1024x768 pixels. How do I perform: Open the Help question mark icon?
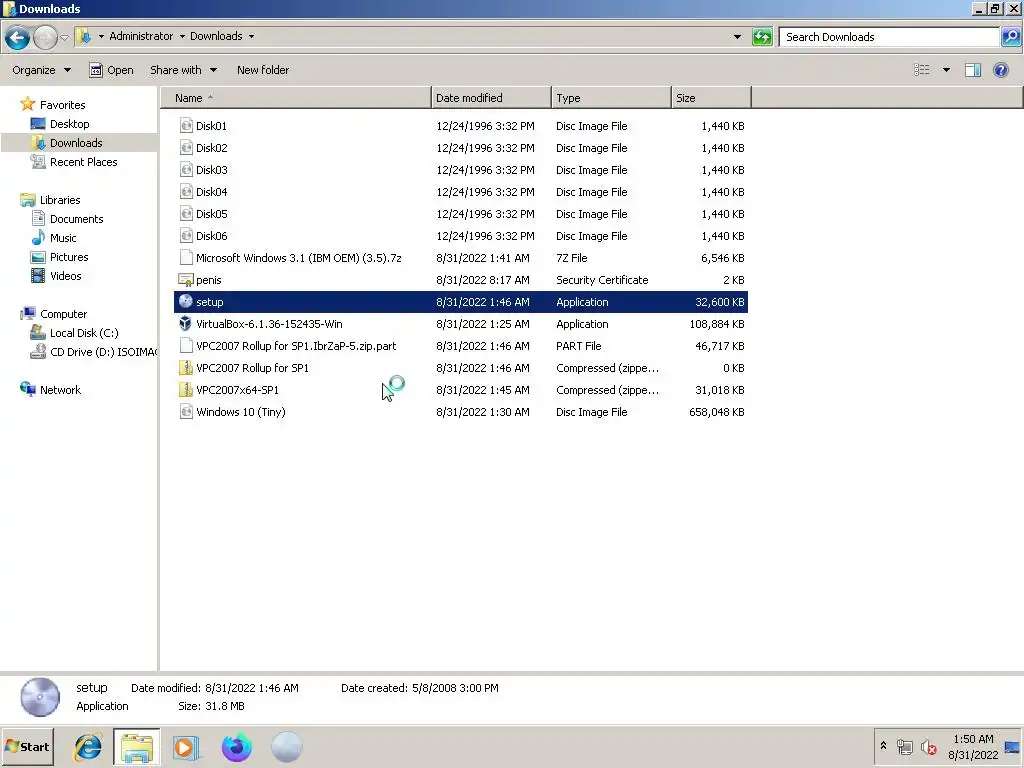tap(1000, 70)
